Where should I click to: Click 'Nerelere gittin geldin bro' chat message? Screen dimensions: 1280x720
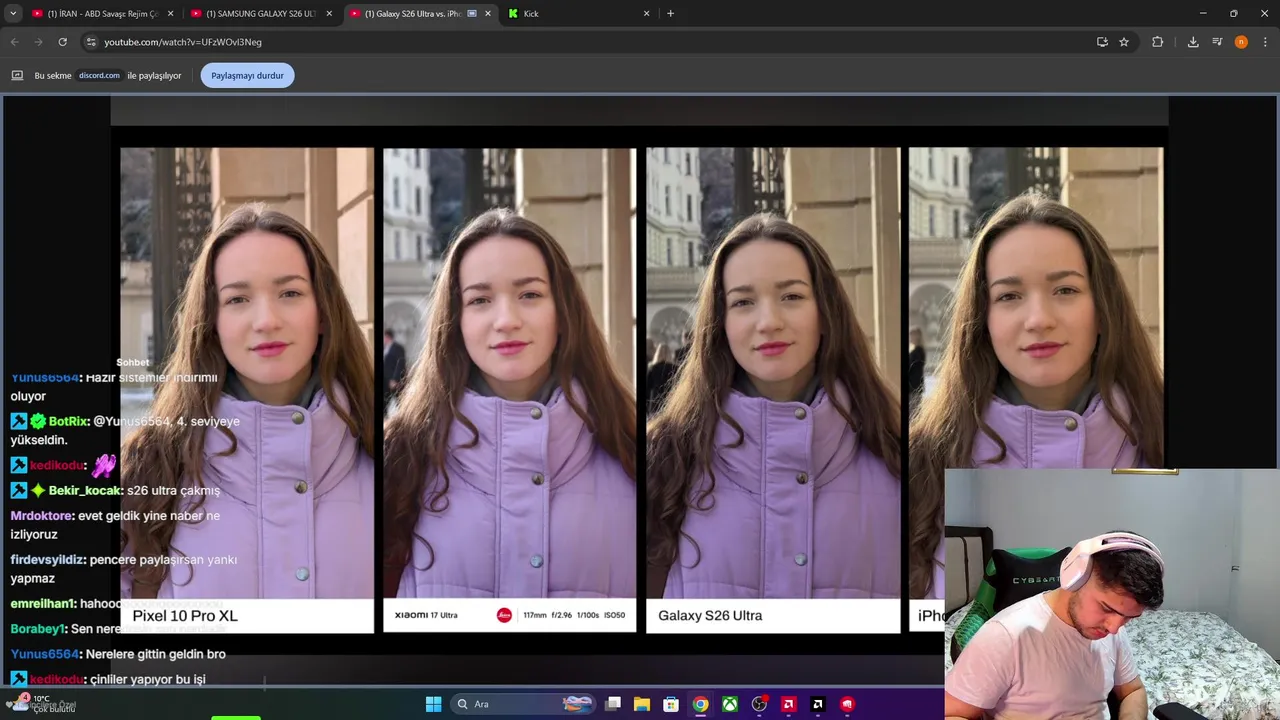156,653
